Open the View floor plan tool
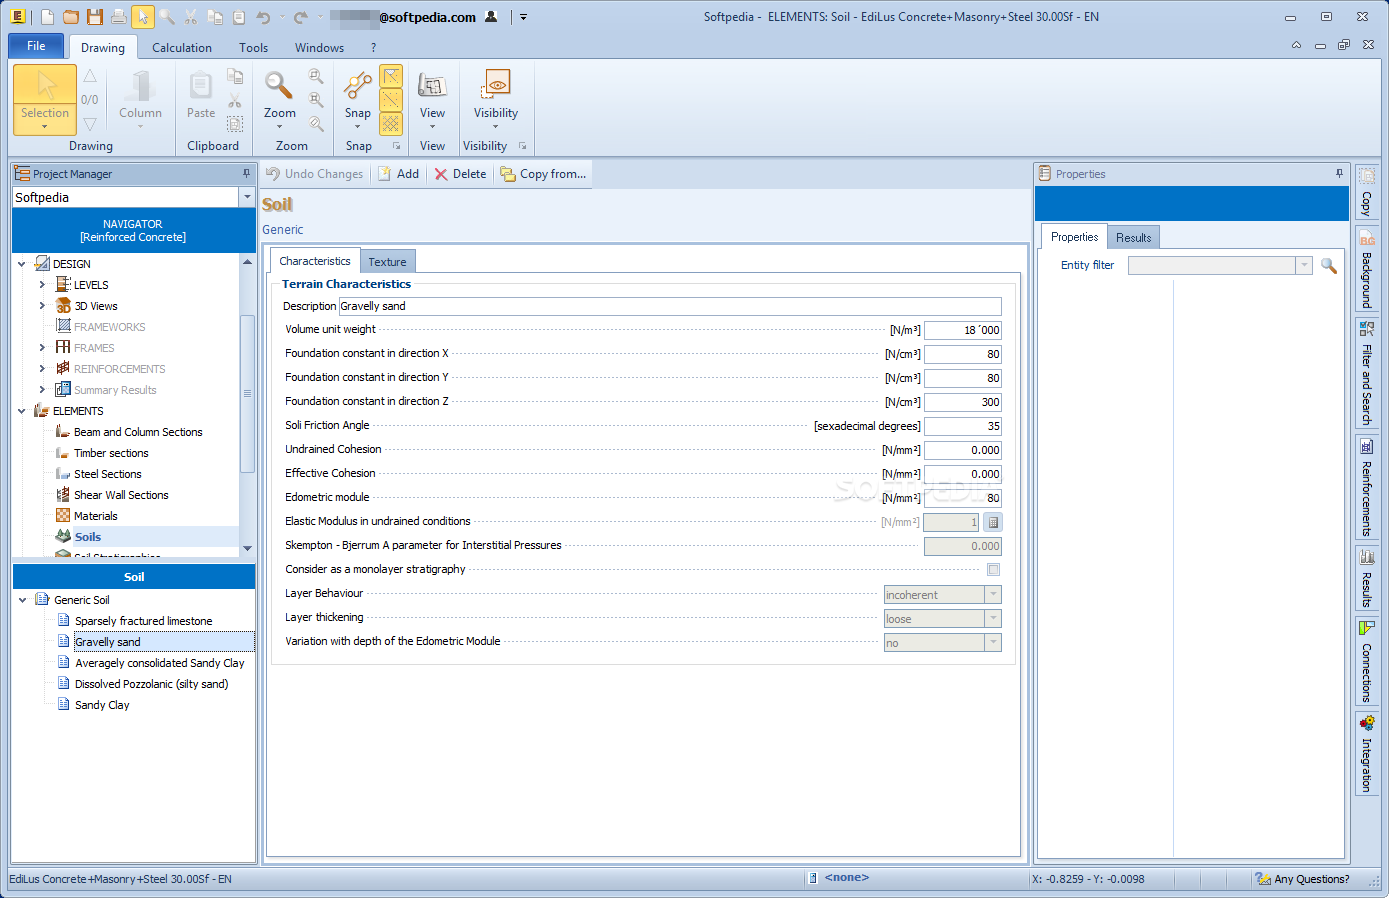1389x898 pixels. coord(432,99)
